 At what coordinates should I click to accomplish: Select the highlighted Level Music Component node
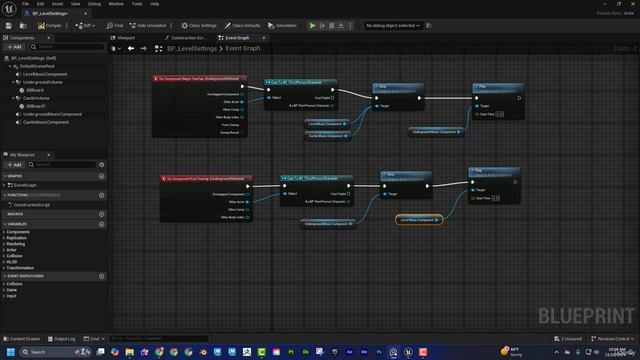[419, 220]
